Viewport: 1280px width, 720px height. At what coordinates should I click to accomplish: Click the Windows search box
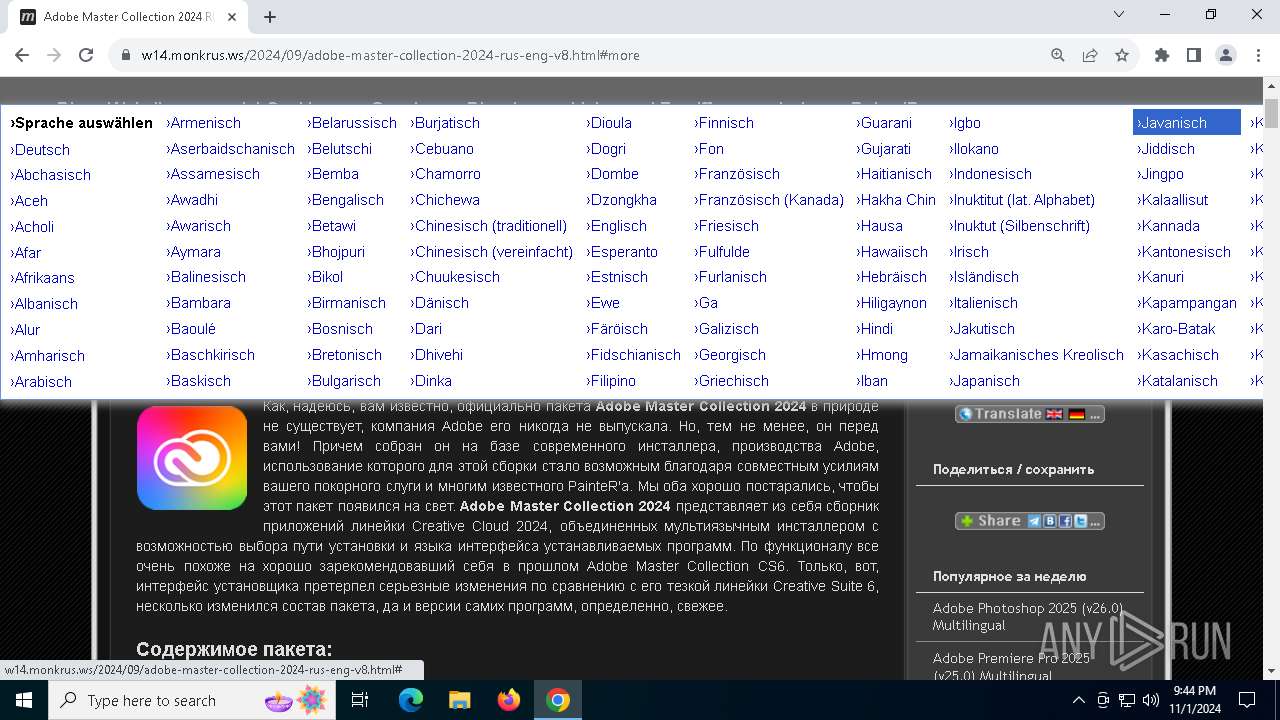point(192,700)
